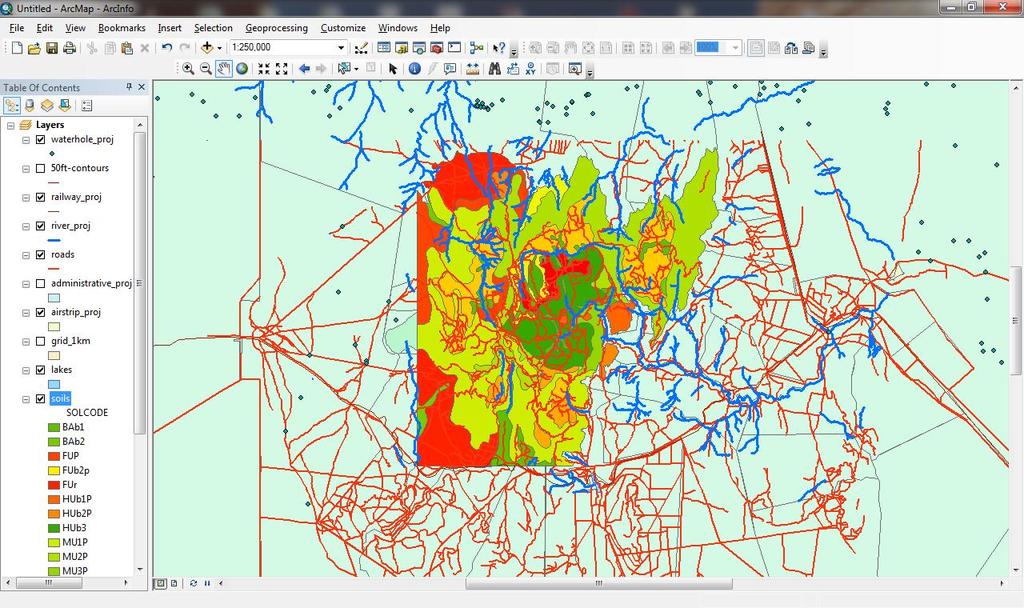Hide the lakes layer

(40, 370)
